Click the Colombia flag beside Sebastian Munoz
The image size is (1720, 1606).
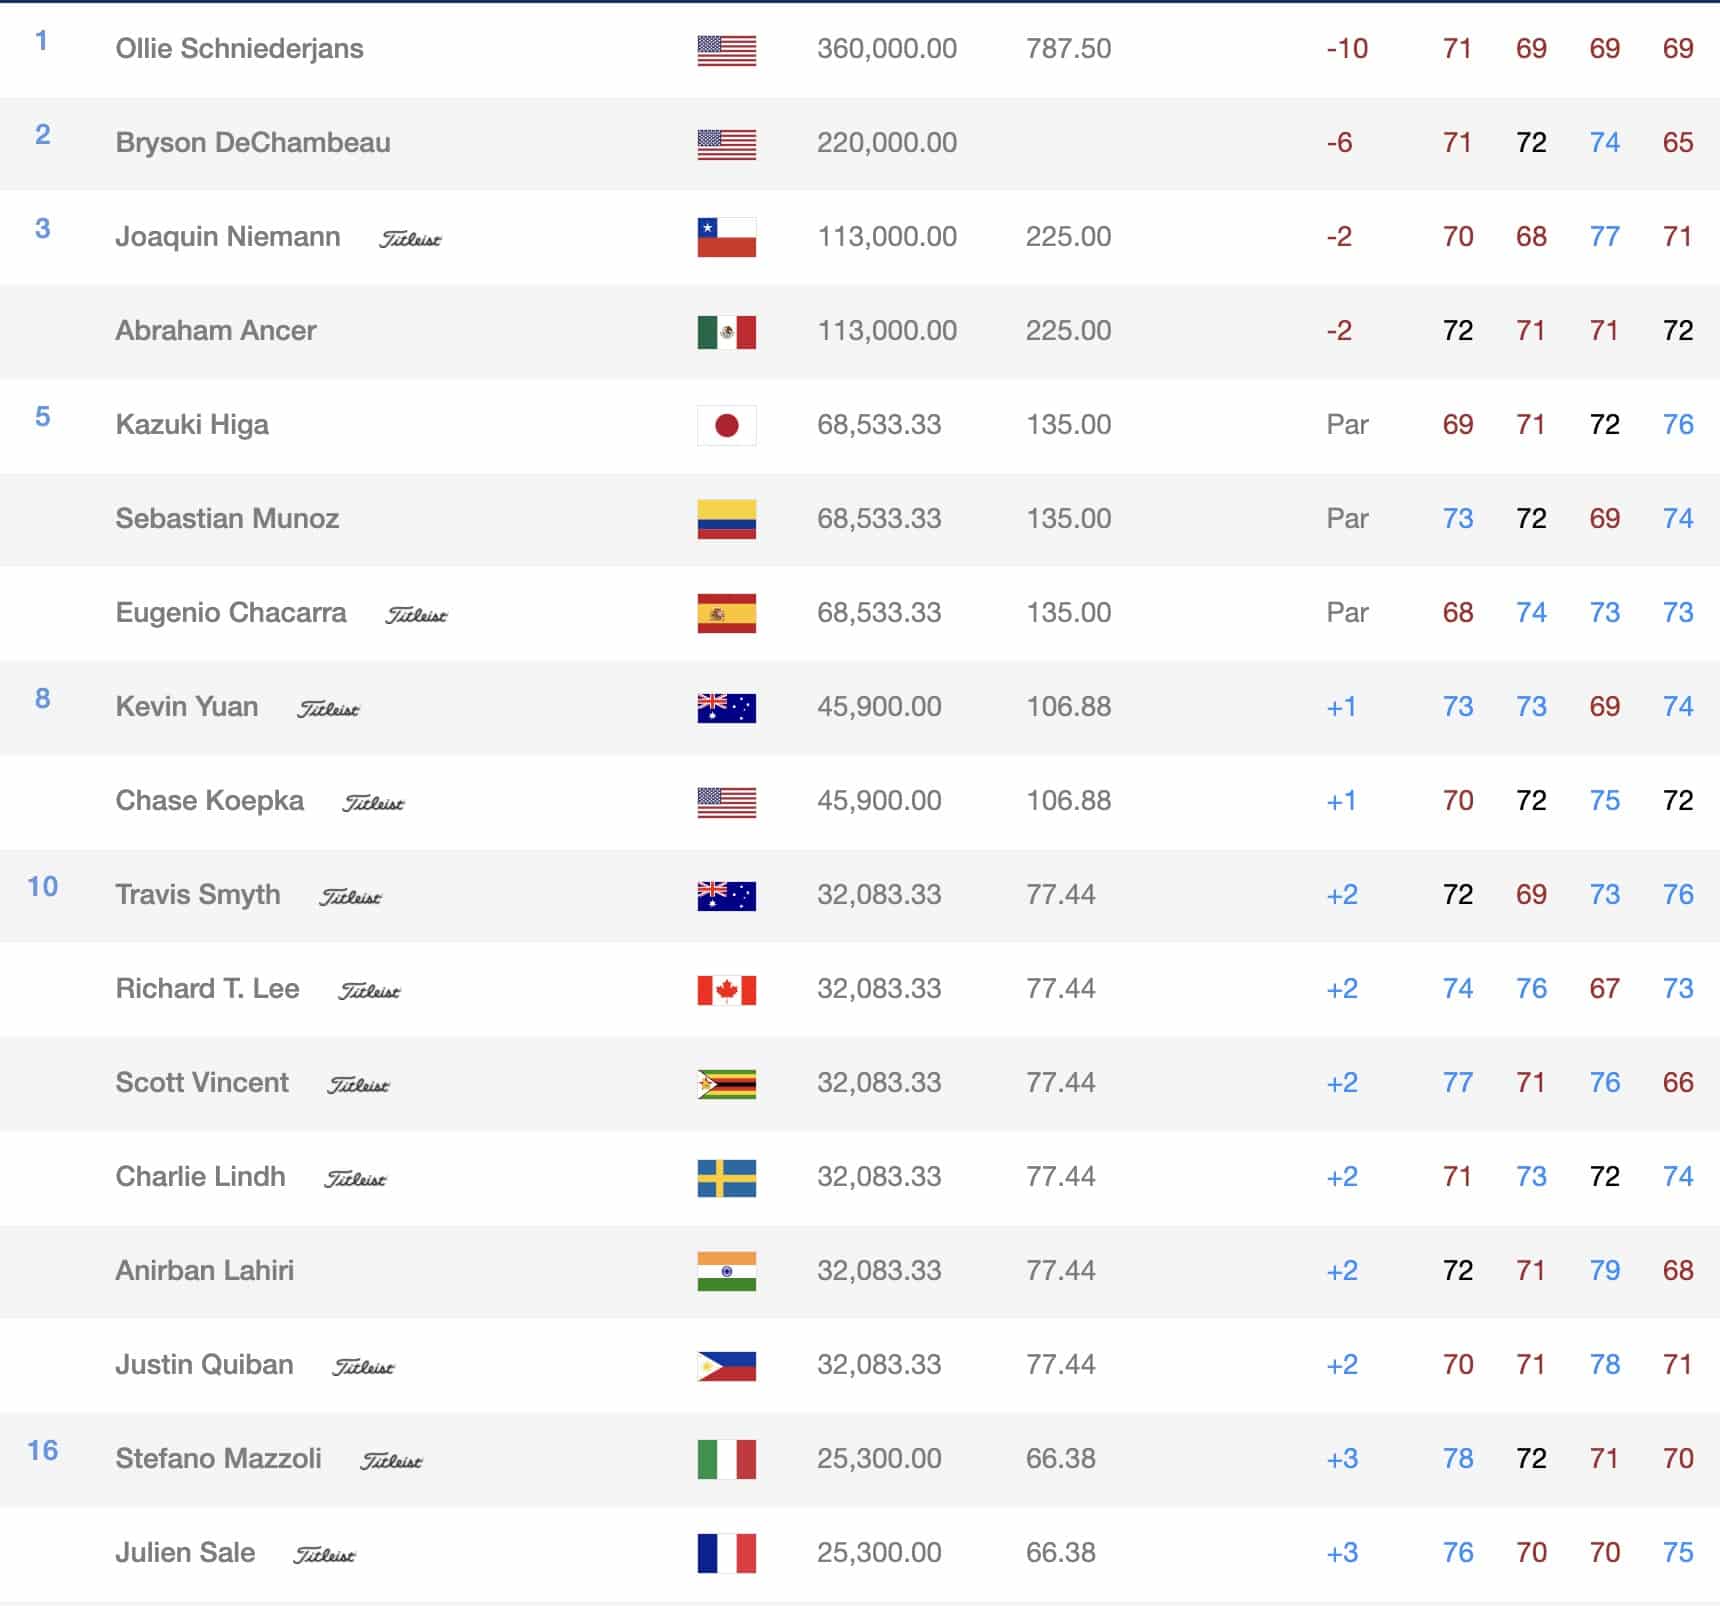(x=726, y=520)
